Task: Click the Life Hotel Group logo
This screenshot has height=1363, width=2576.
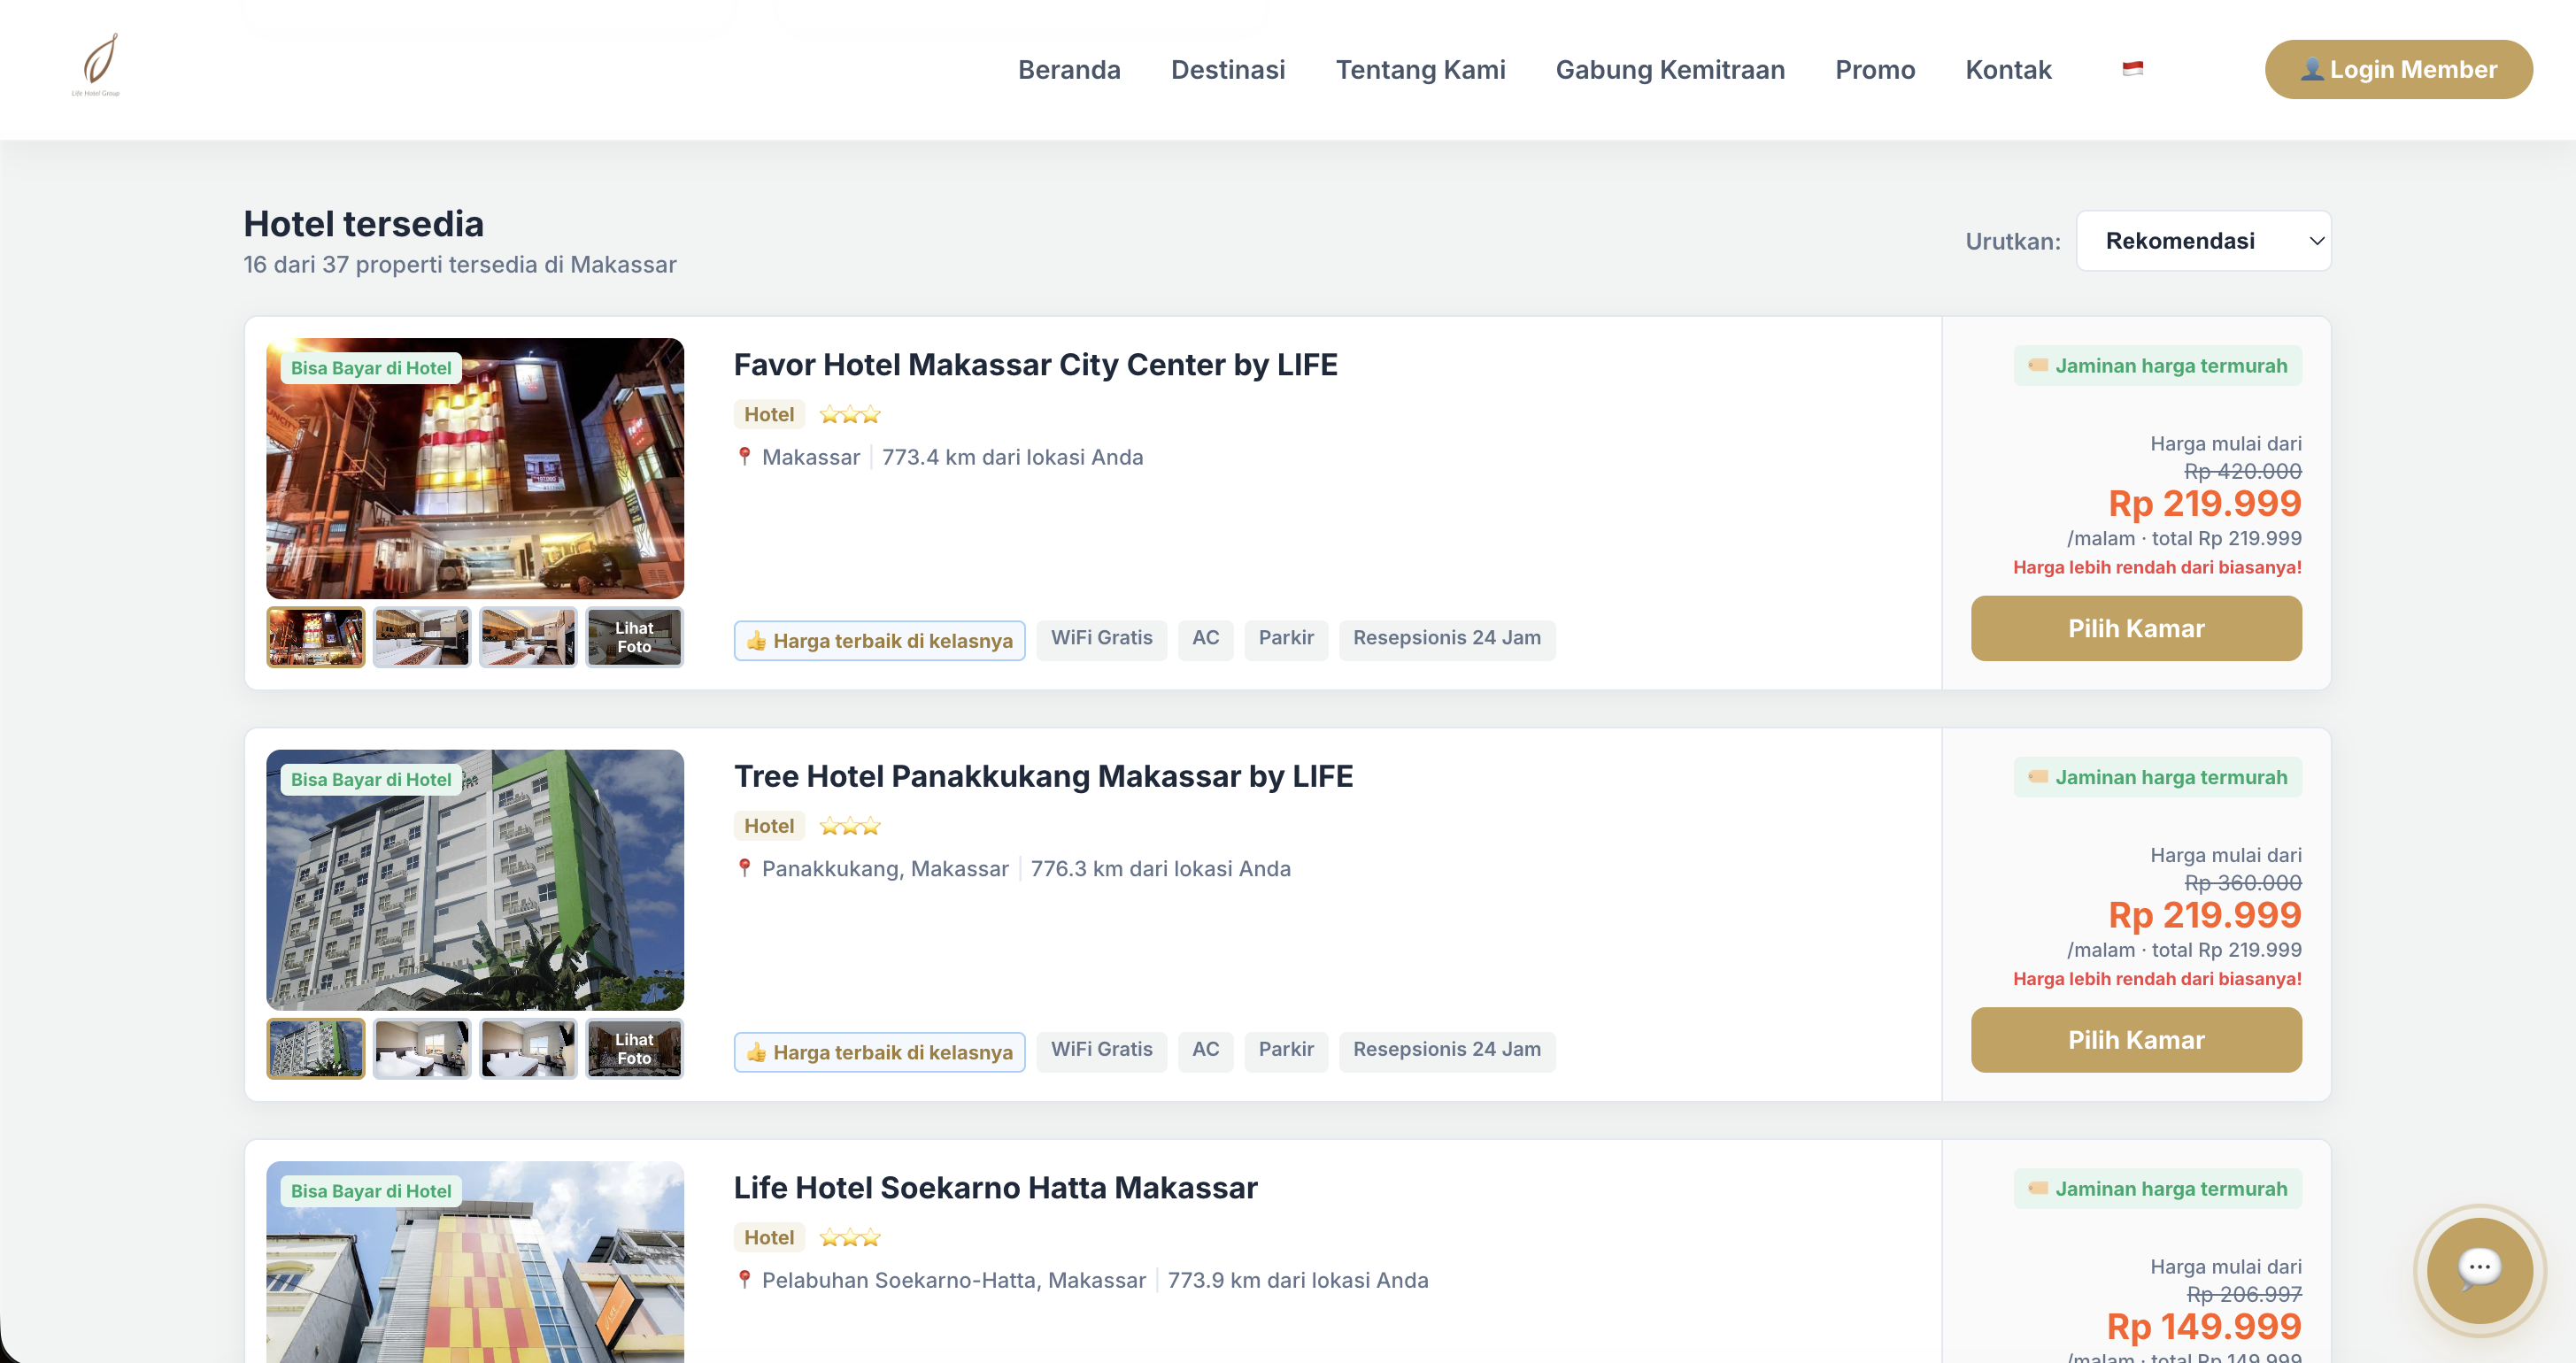Action: click(x=96, y=65)
